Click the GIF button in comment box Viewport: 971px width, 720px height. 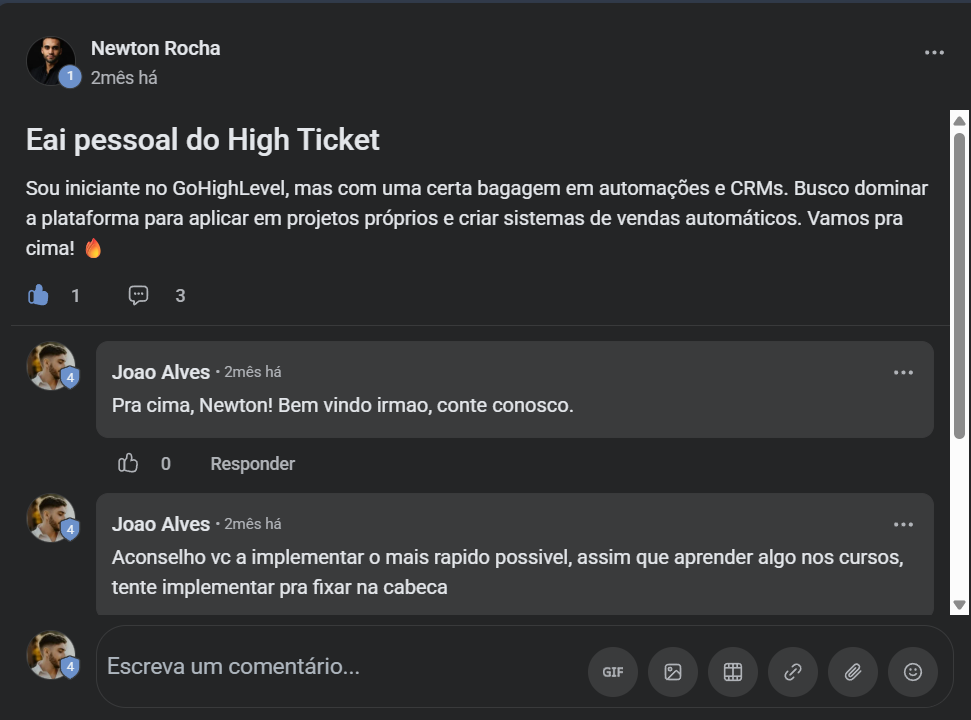coord(613,672)
